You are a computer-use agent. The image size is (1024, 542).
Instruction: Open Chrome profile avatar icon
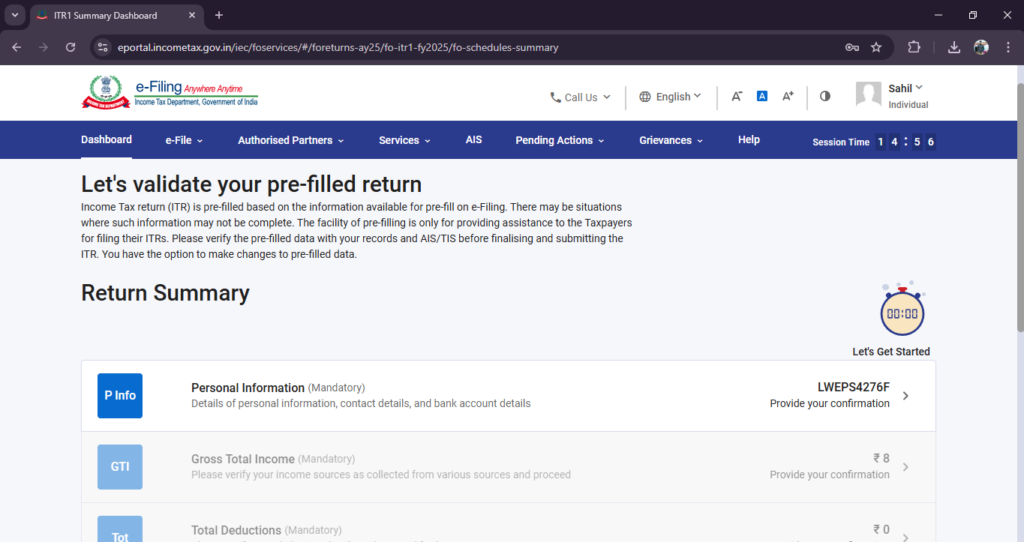[x=981, y=47]
